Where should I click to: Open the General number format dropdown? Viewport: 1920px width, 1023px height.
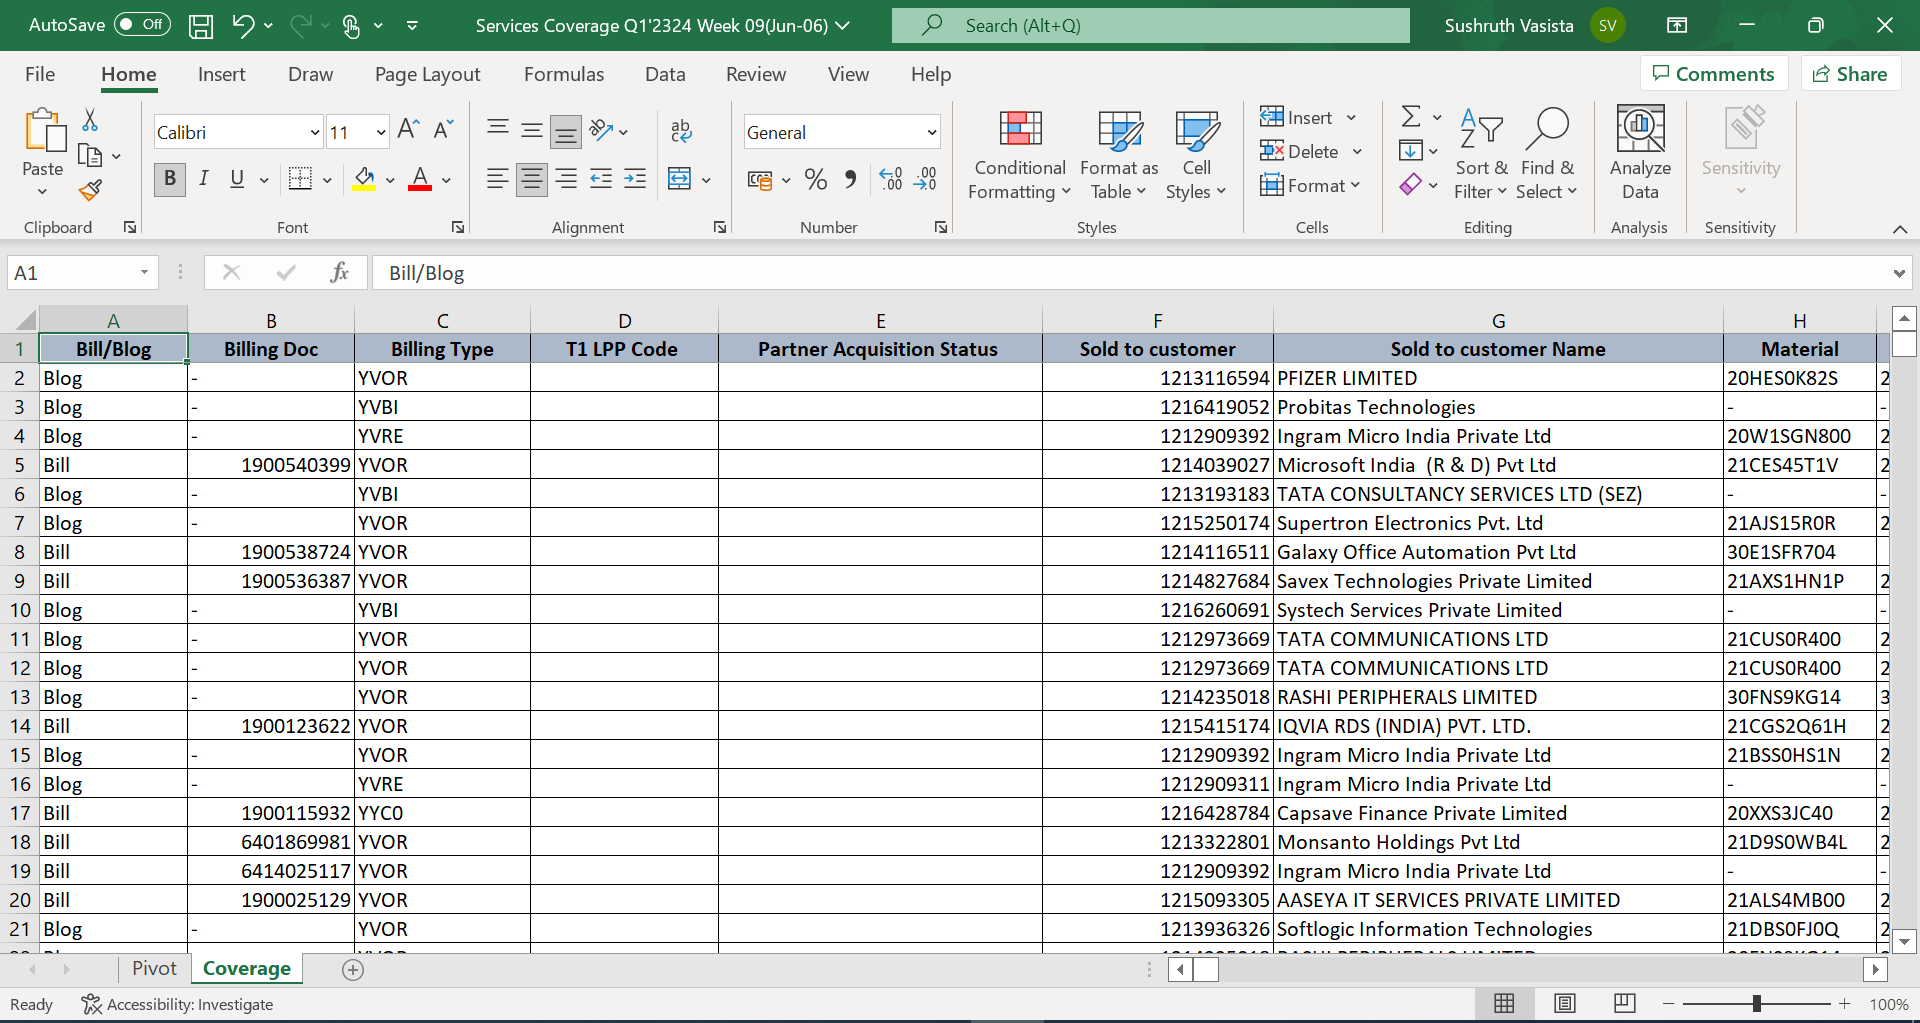point(931,133)
